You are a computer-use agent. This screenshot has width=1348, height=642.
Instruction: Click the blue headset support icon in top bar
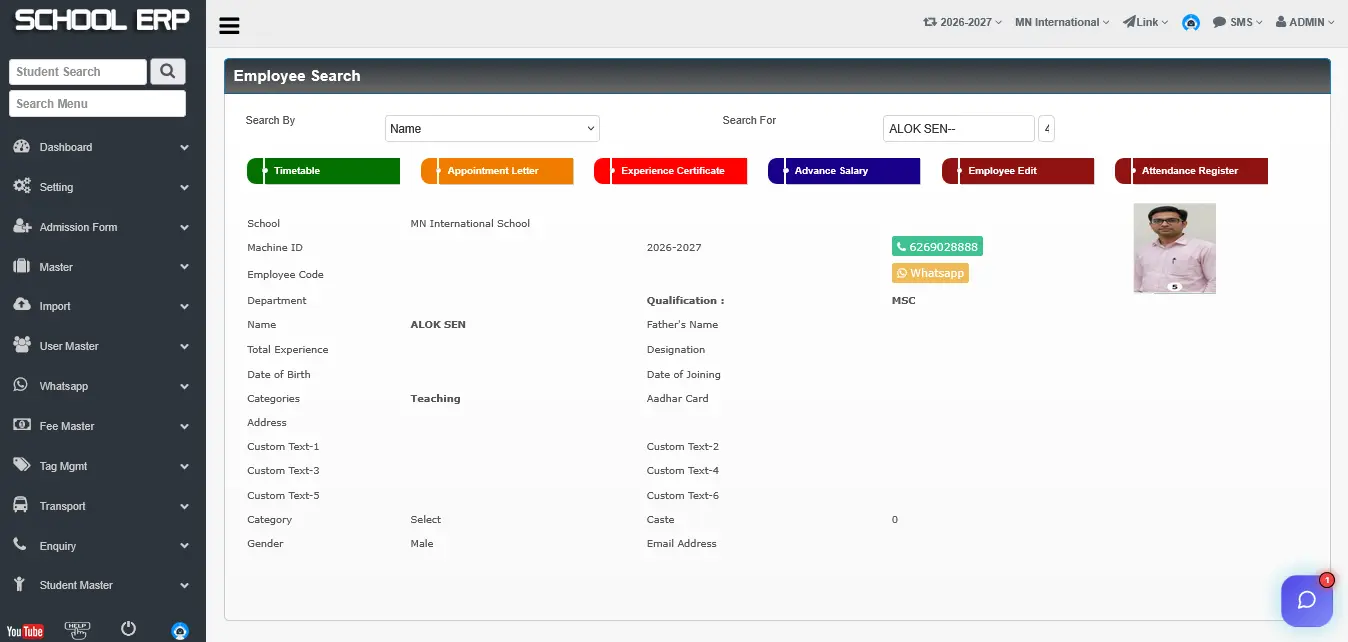click(1190, 22)
